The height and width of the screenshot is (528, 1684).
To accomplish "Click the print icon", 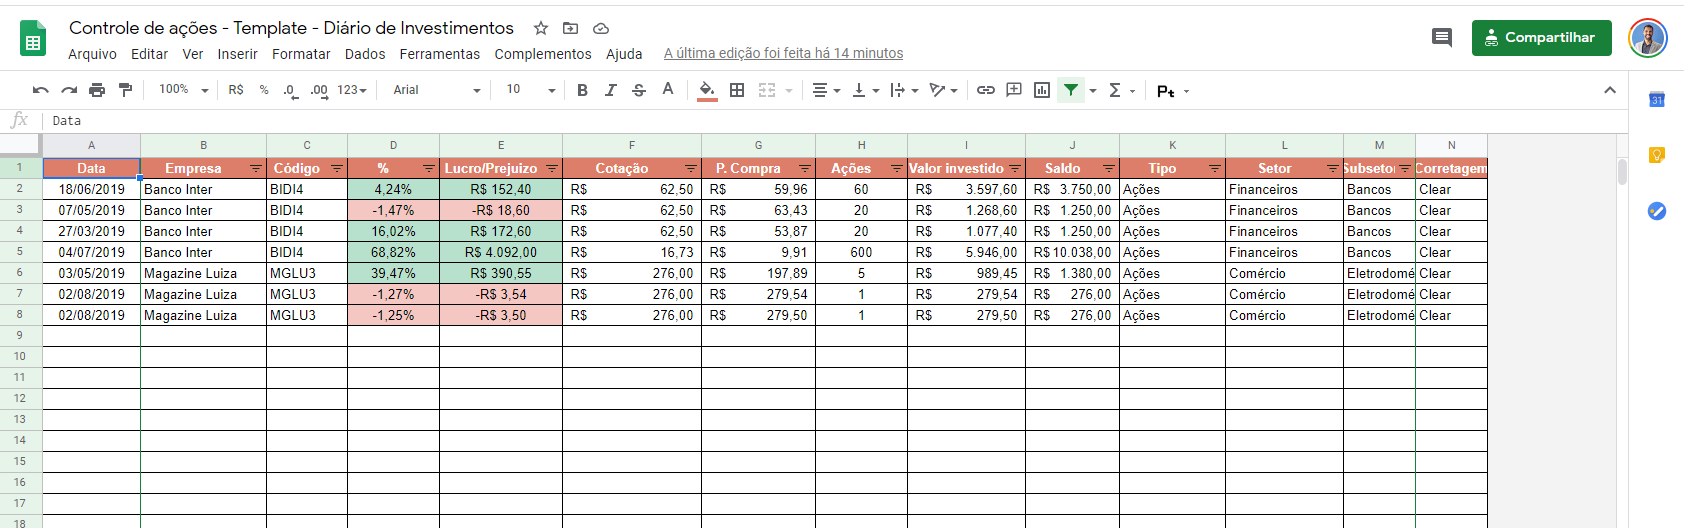I will (x=97, y=90).
